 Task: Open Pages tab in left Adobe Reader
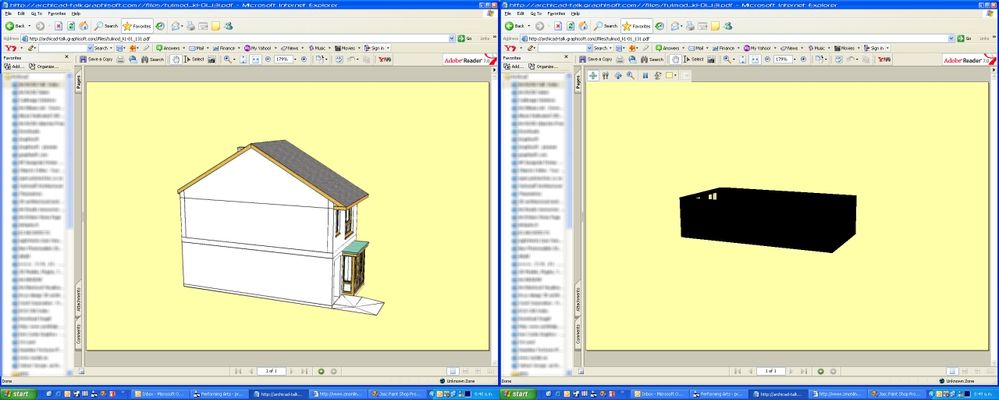click(79, 83)
